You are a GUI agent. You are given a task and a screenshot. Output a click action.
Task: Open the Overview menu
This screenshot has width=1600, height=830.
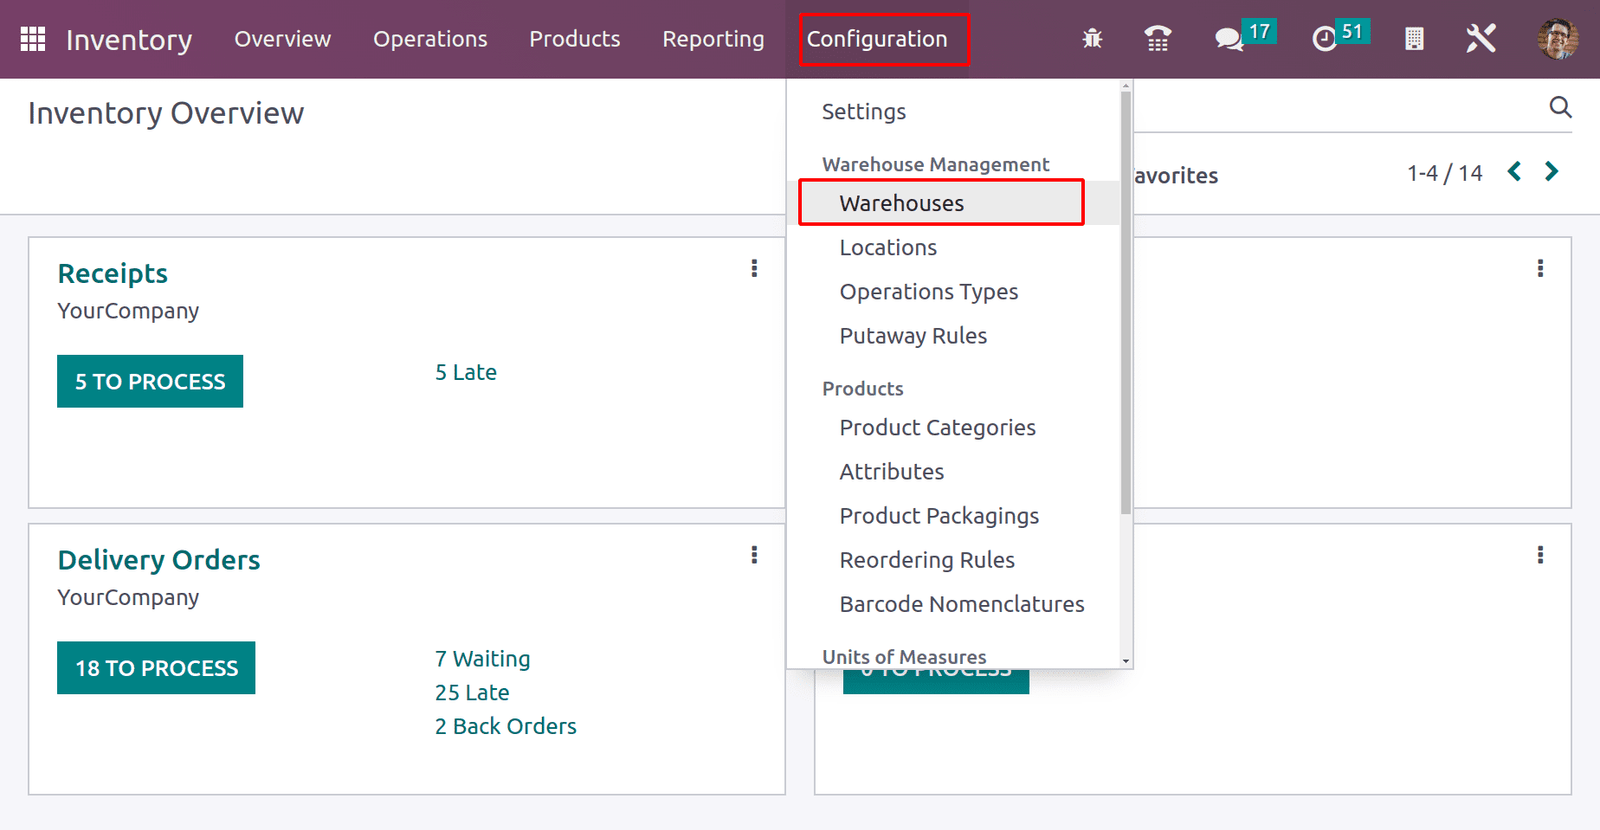282,39
